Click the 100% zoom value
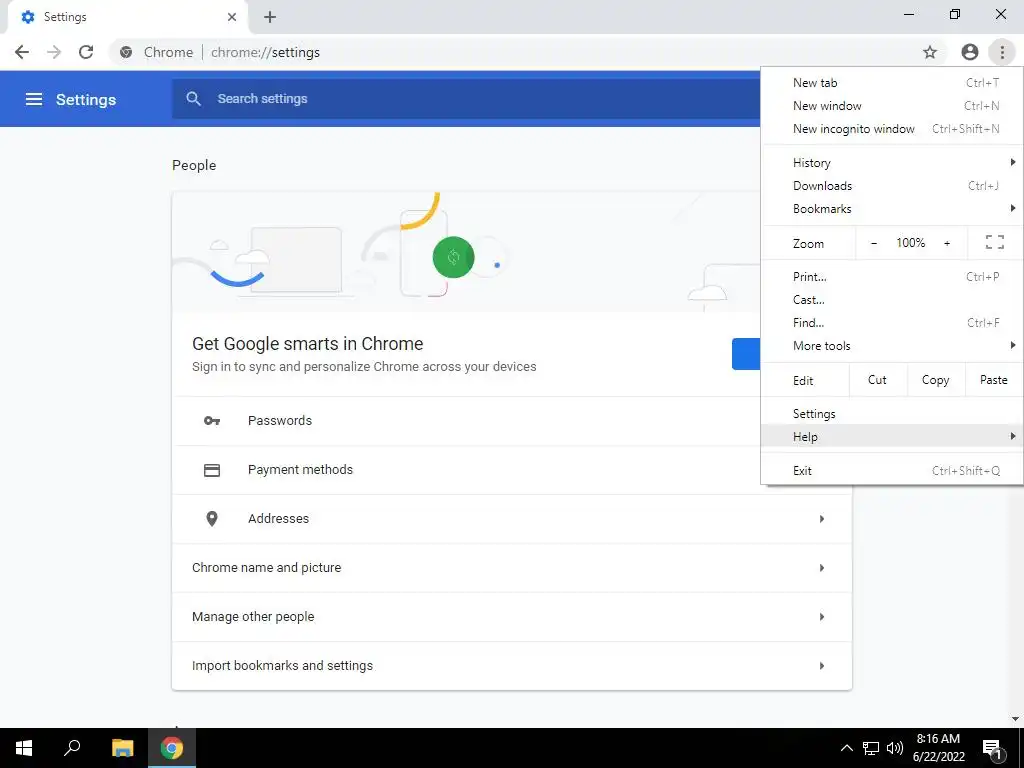 pos(910,243)
